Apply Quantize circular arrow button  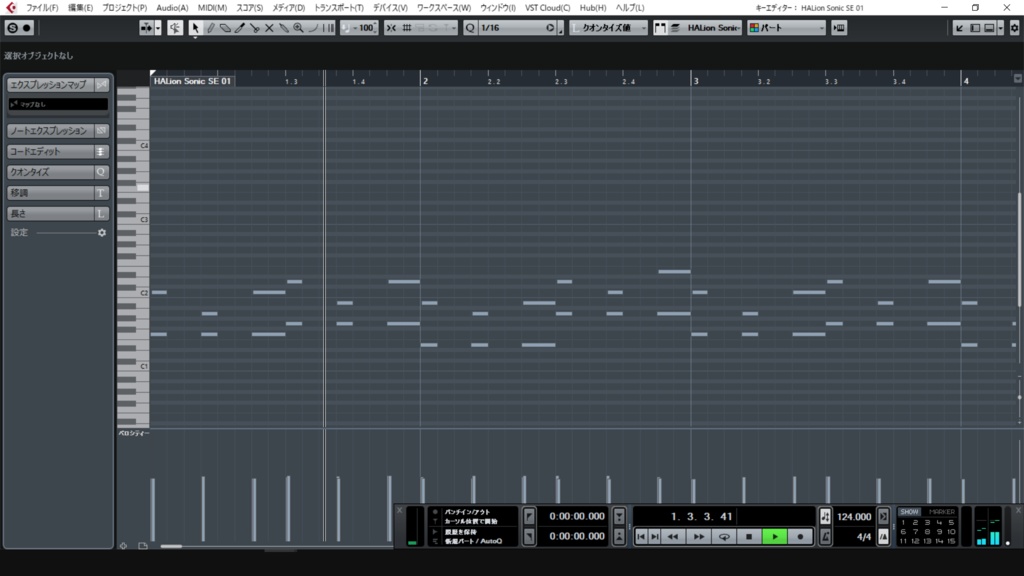click(550, 28)
